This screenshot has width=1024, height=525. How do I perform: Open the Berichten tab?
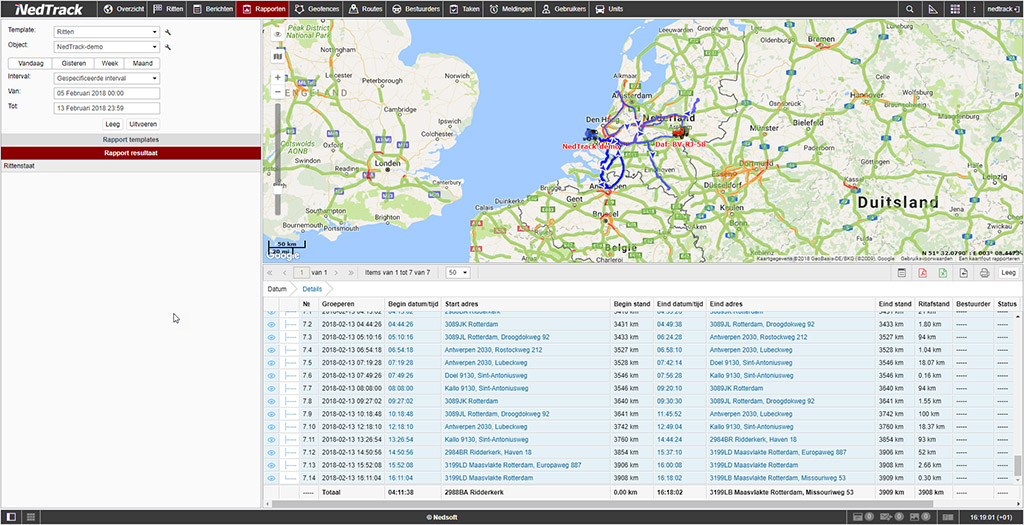click(x=212, y=9)
